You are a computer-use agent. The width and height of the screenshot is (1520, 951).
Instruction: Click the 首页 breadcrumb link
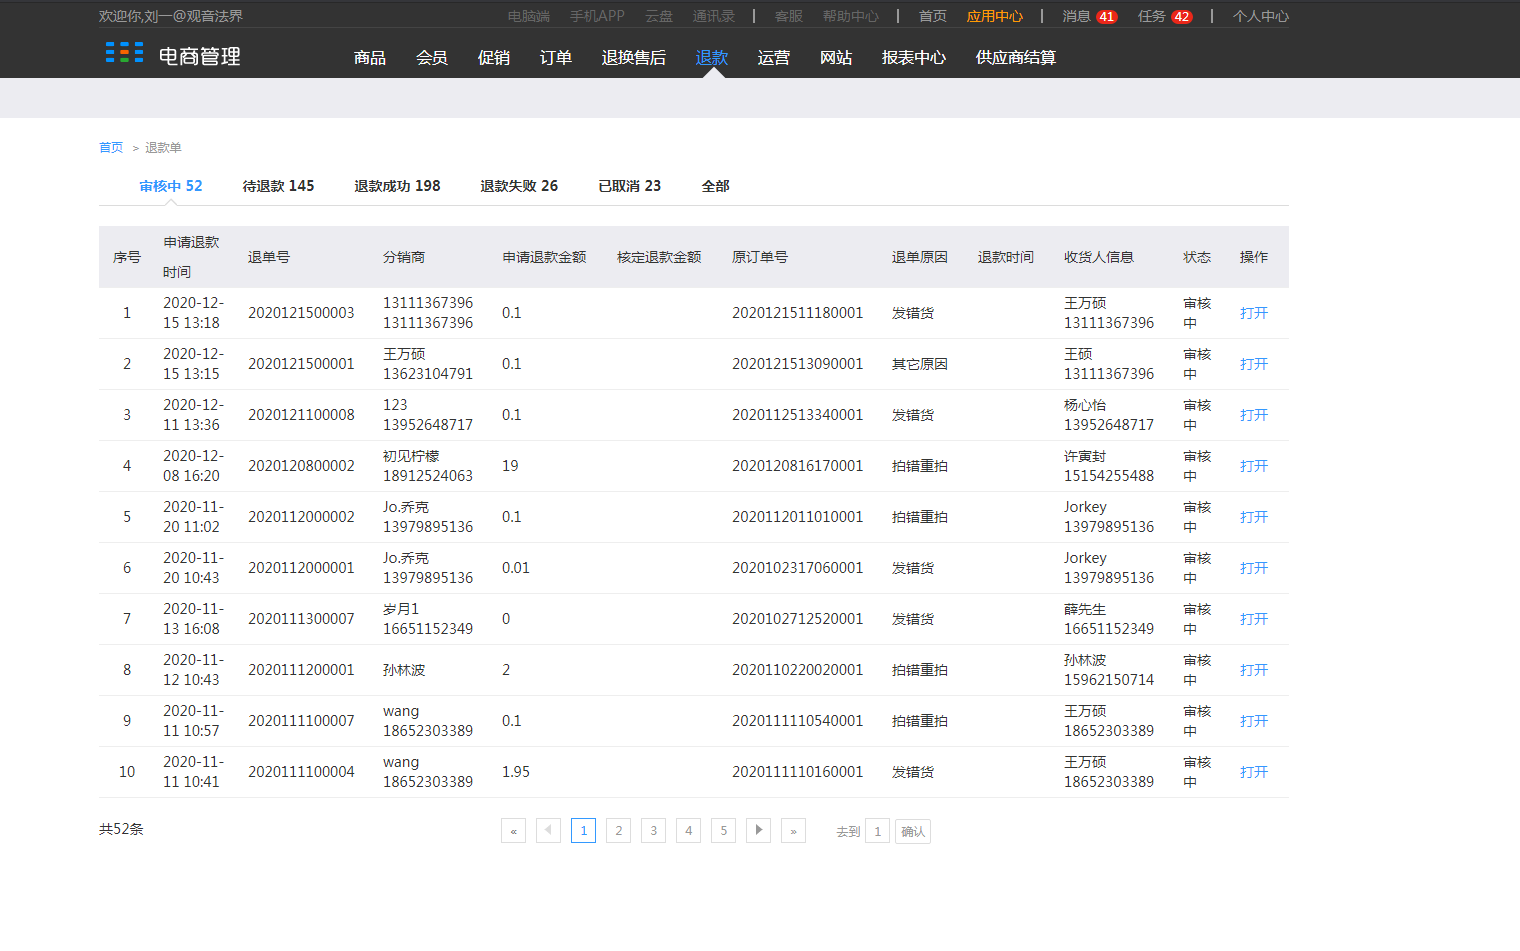coord(111,148)
